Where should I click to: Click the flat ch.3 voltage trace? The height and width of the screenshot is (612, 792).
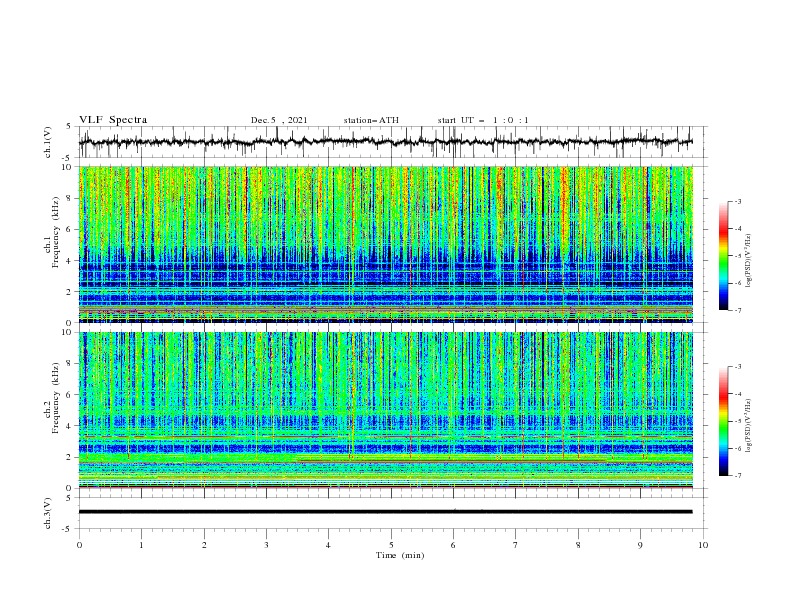pos(385,512)
